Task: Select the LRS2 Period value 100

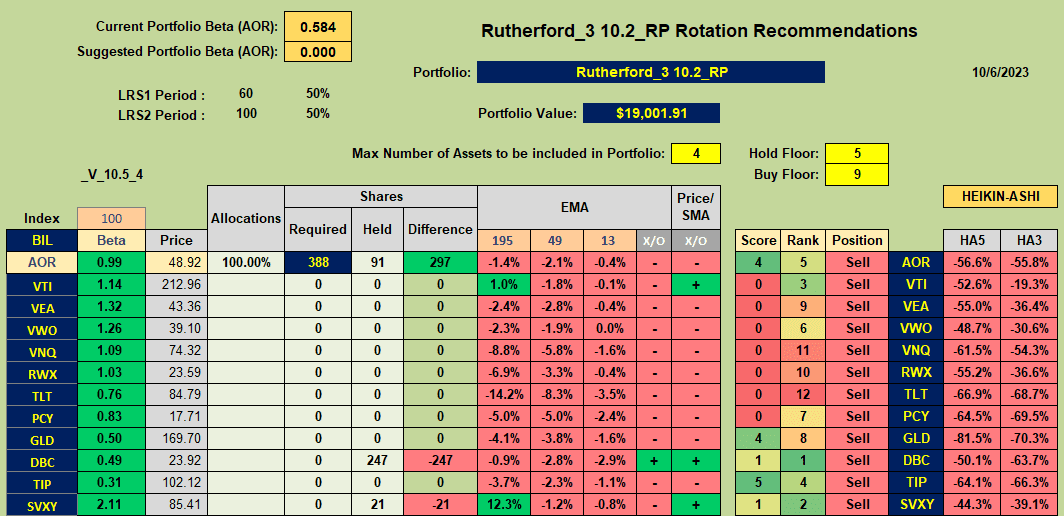Action: coord(246,113)
